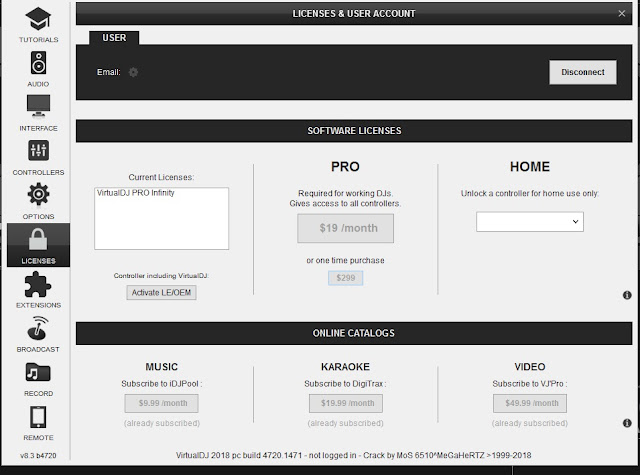
Task: Click 'already subscribed' under KARAOKE
Action: pos(345,423)
